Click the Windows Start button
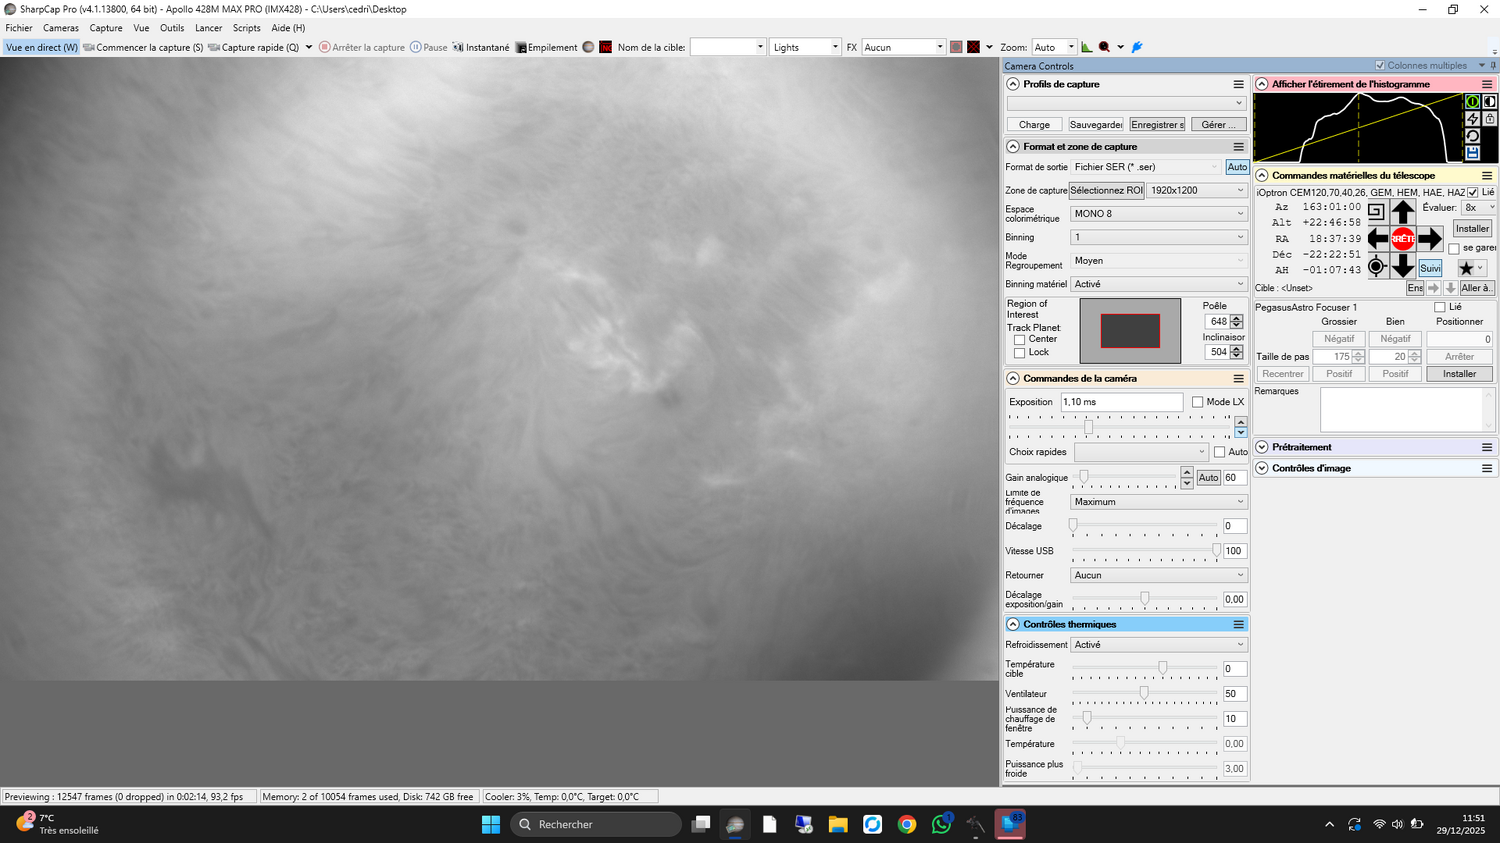Image resolution: width=1500 pixels, height=843 pixels. pos(491,824)
